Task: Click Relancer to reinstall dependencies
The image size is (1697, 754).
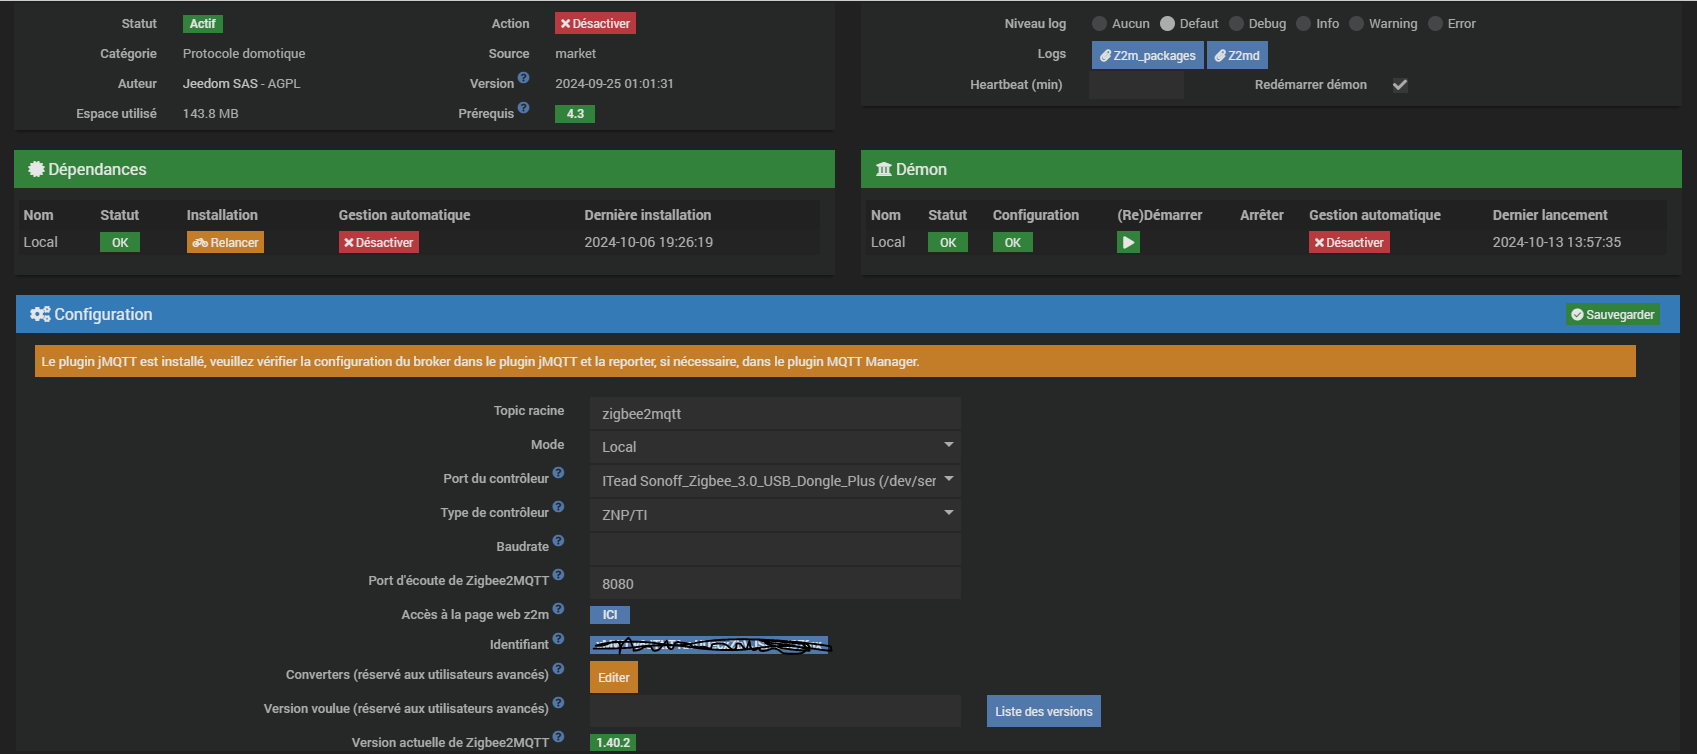Action: 225,243
